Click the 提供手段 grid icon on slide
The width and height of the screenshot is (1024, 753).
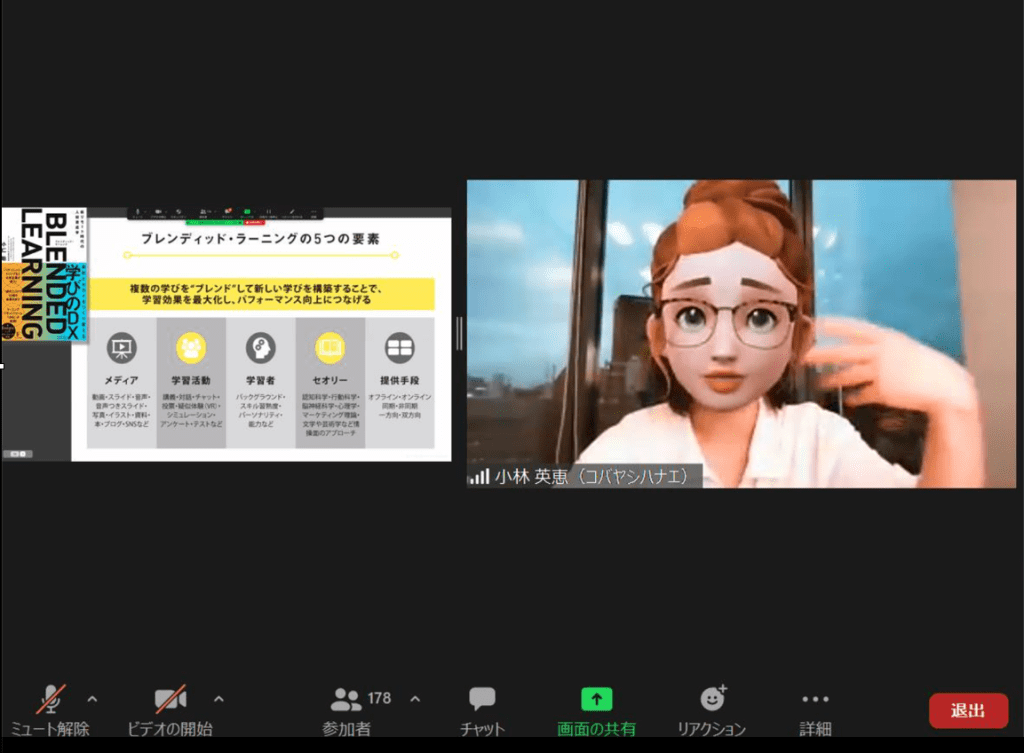[x=399, y=347]
